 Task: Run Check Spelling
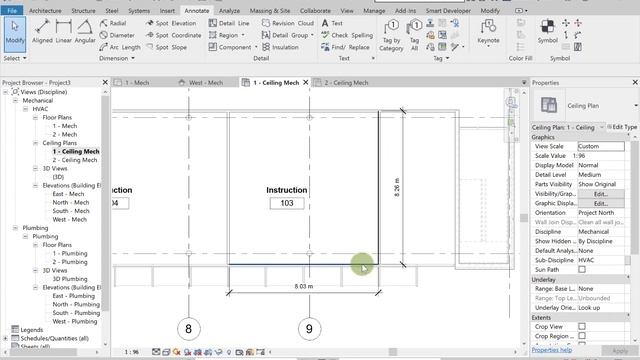[347, 35]
